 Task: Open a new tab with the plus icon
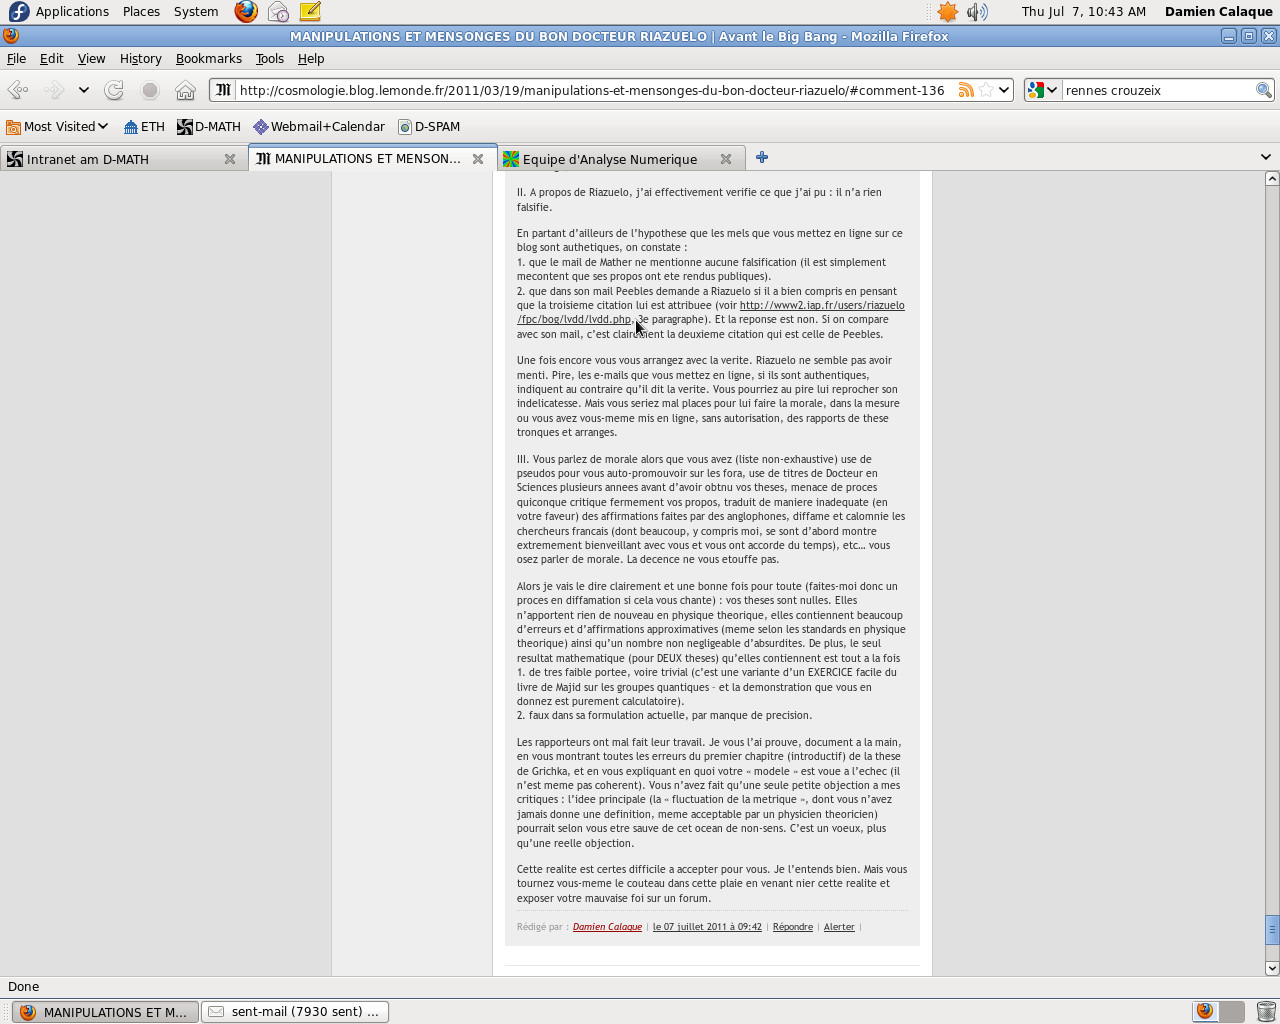(762, 158)
